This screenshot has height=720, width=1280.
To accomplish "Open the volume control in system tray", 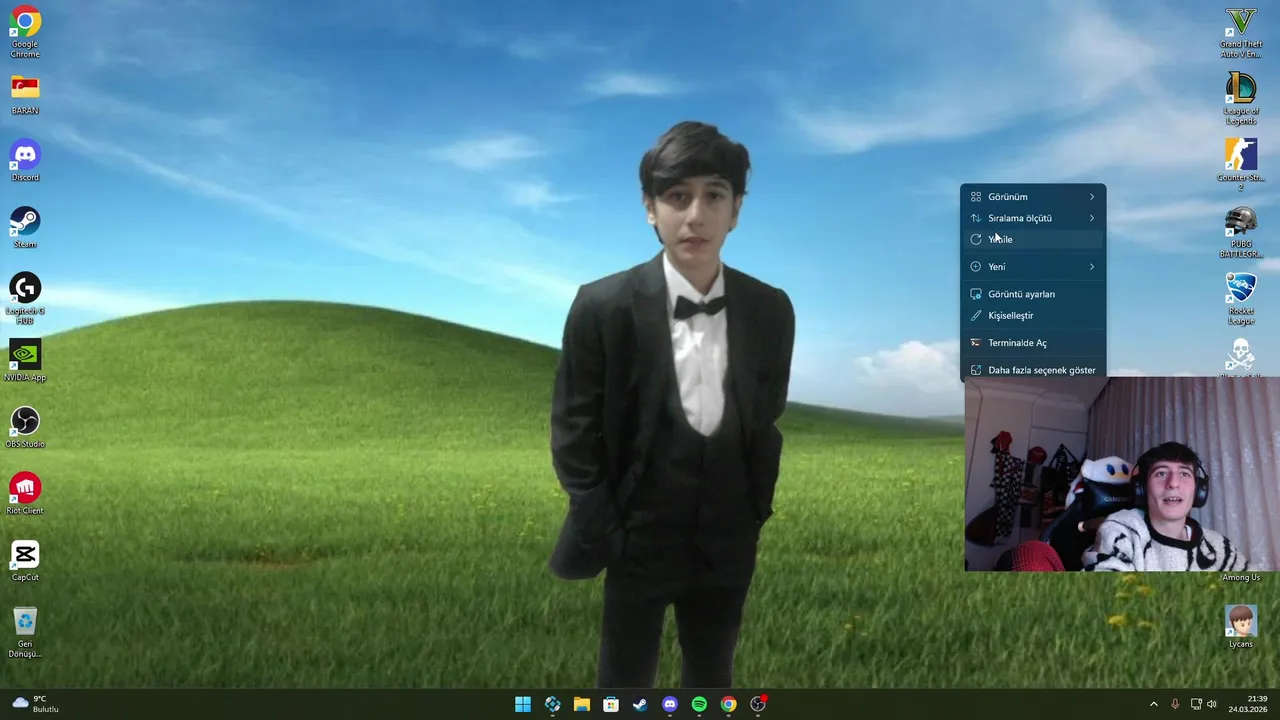I will point(1212,704).
